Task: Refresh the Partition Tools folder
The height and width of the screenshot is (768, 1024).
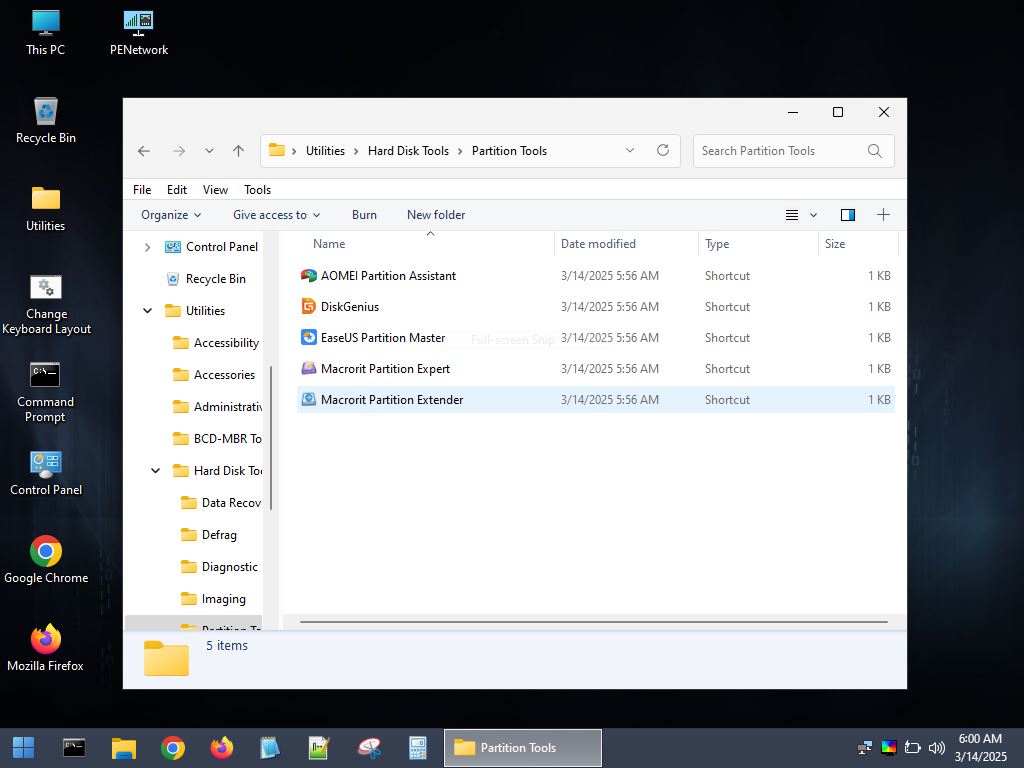Action: click(x=663, y=150)
